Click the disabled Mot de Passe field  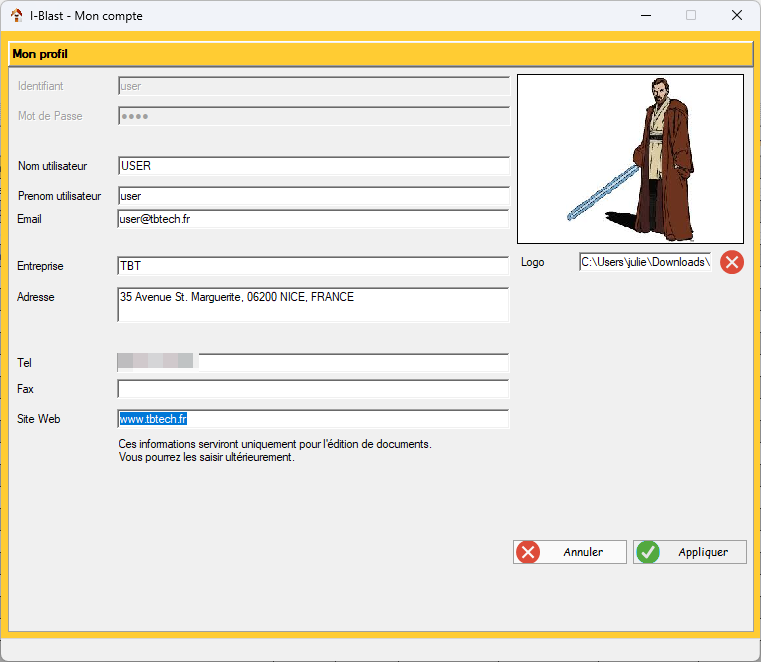click(x=314, y=116)
